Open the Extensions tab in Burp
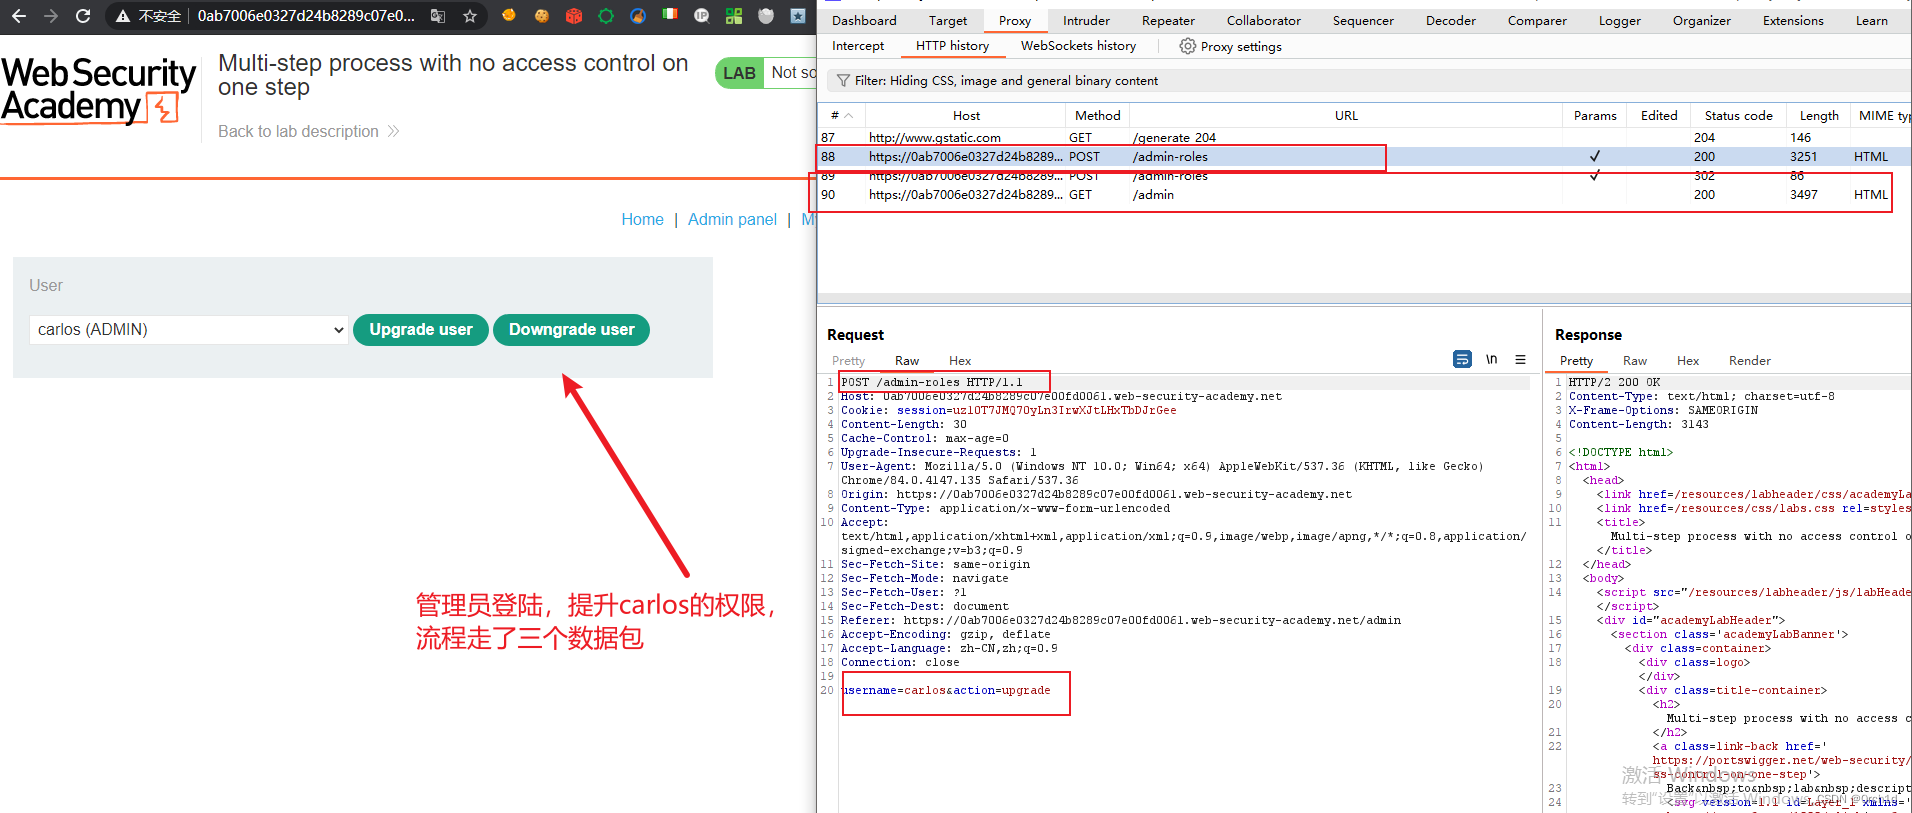This screenshot has width=1912, height=813. pyautogui.click(x=1793, y=20)
